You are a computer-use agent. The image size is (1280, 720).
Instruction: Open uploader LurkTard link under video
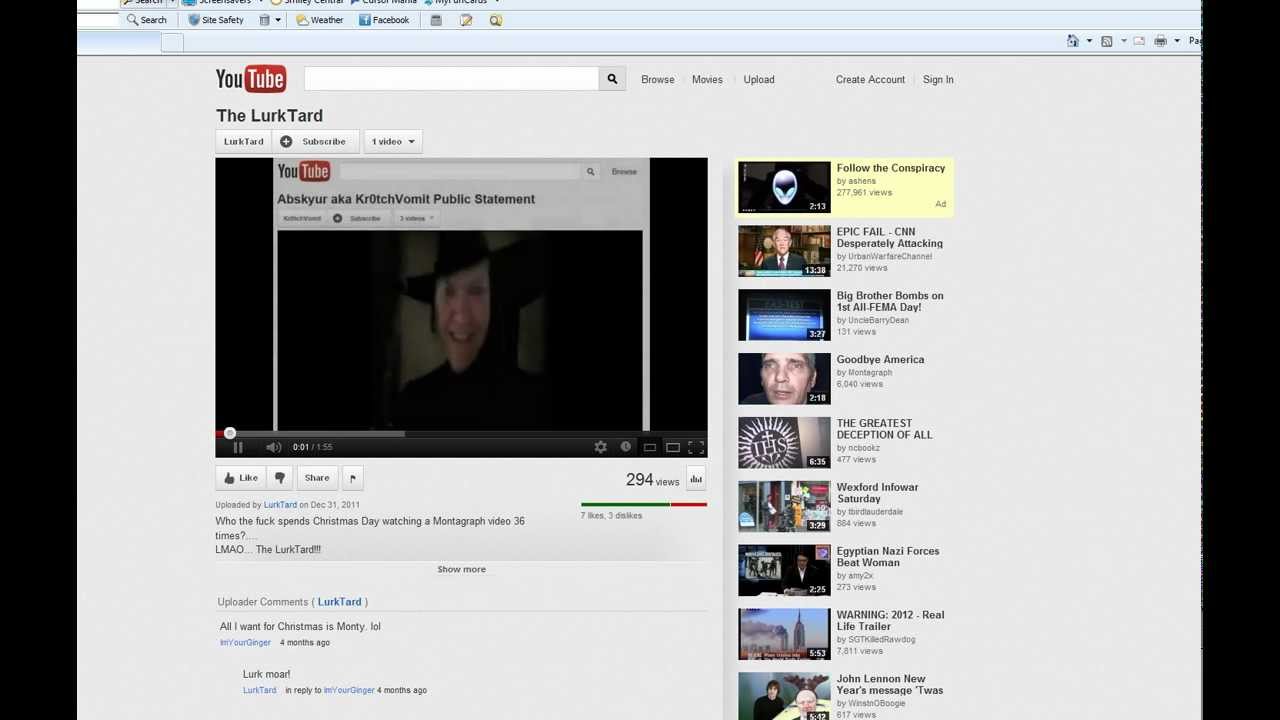point(280,505)
